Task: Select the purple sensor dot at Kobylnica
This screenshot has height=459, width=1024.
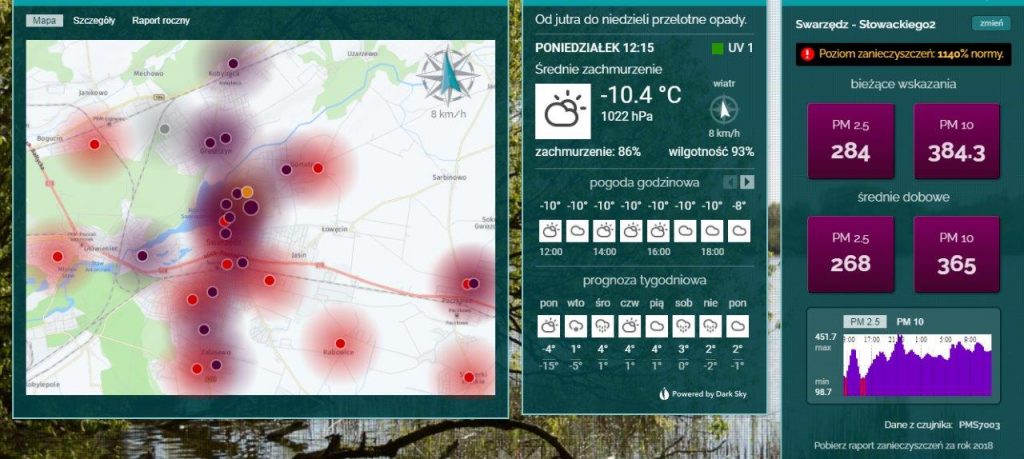Action: [233, 63]
